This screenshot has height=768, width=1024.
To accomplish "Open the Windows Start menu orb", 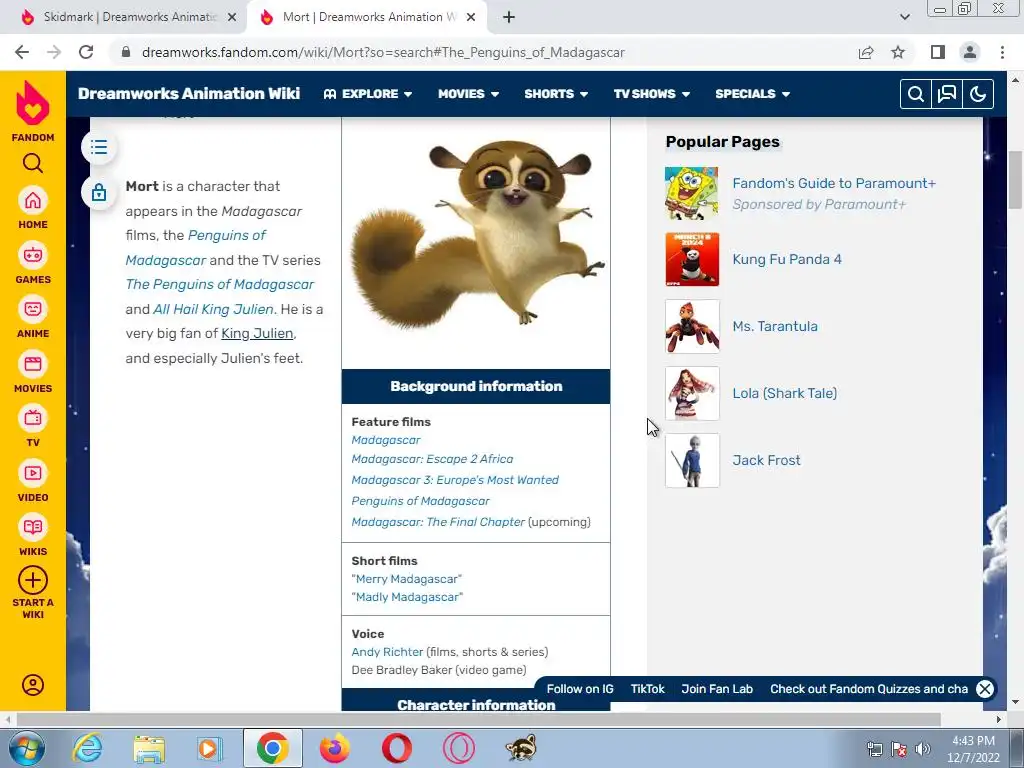I will [27, 748].
